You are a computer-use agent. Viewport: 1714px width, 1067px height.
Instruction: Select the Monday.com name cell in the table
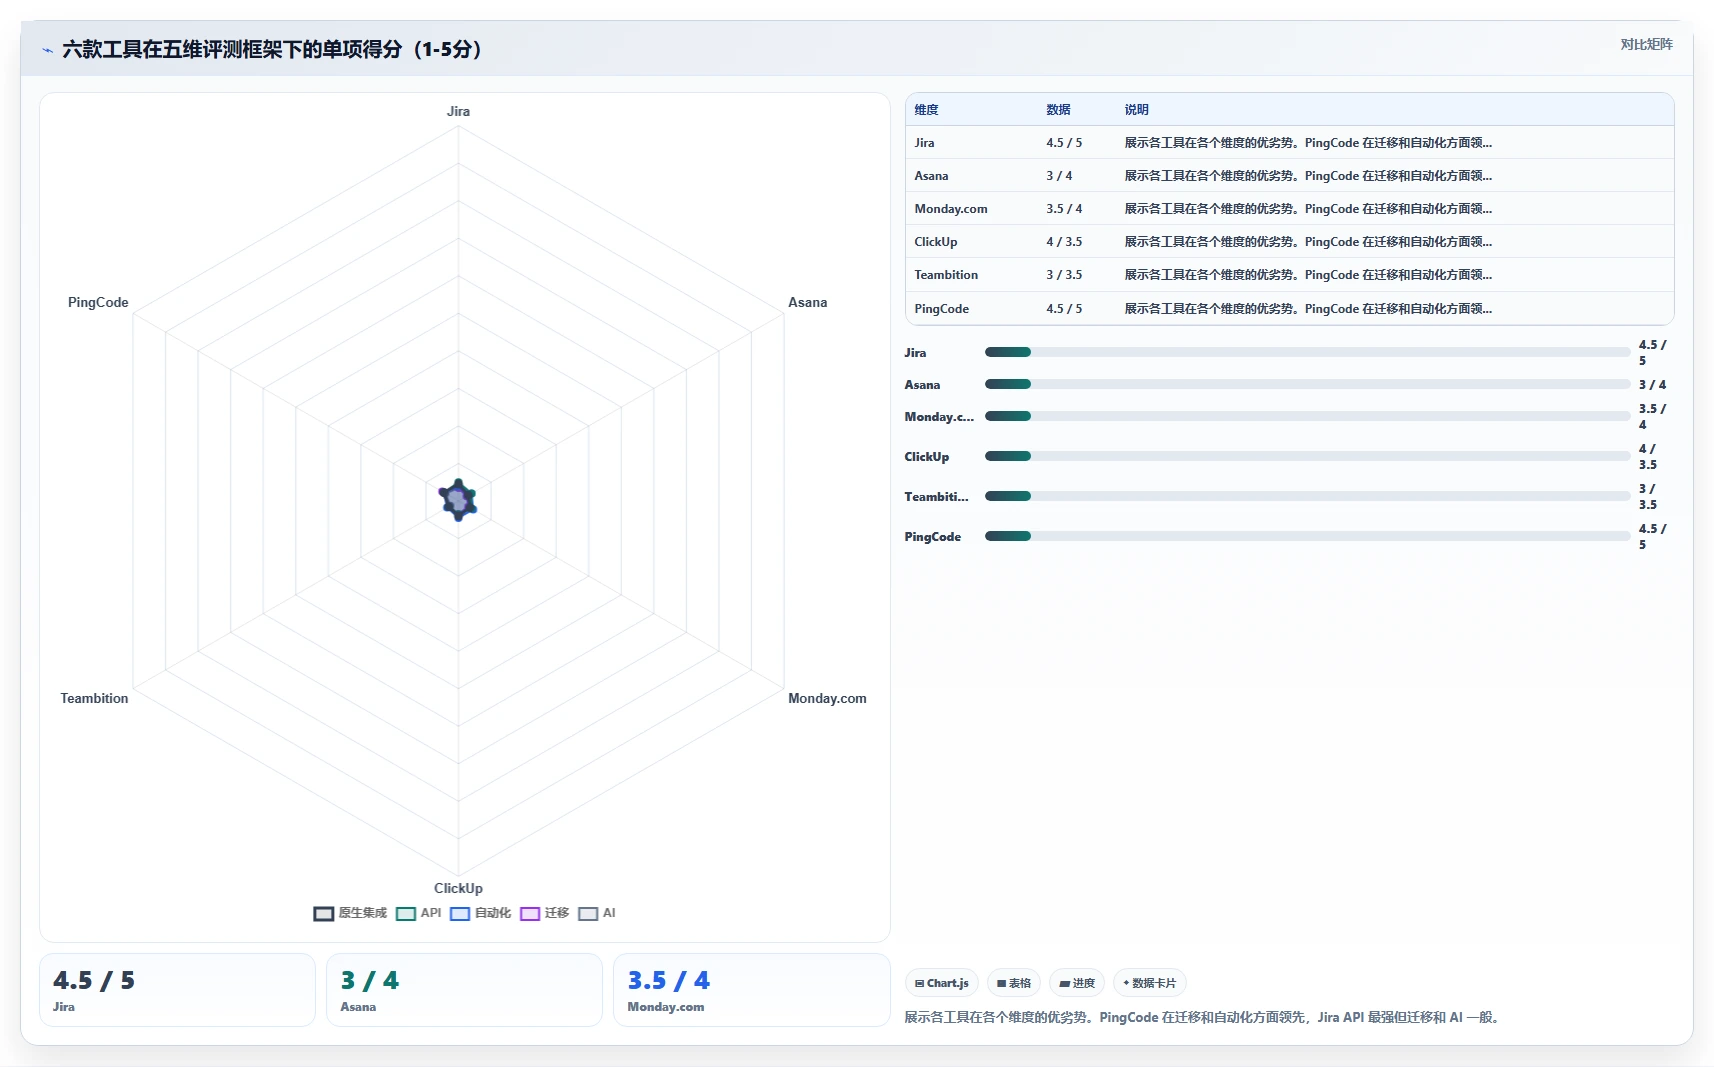coord(950,209)
